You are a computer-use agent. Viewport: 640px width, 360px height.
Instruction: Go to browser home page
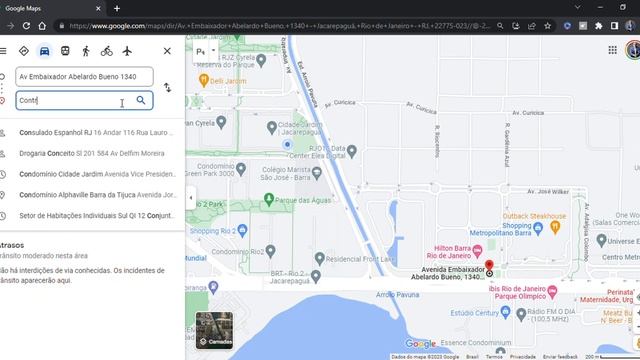pyautogui.click(x=42, y=26)
